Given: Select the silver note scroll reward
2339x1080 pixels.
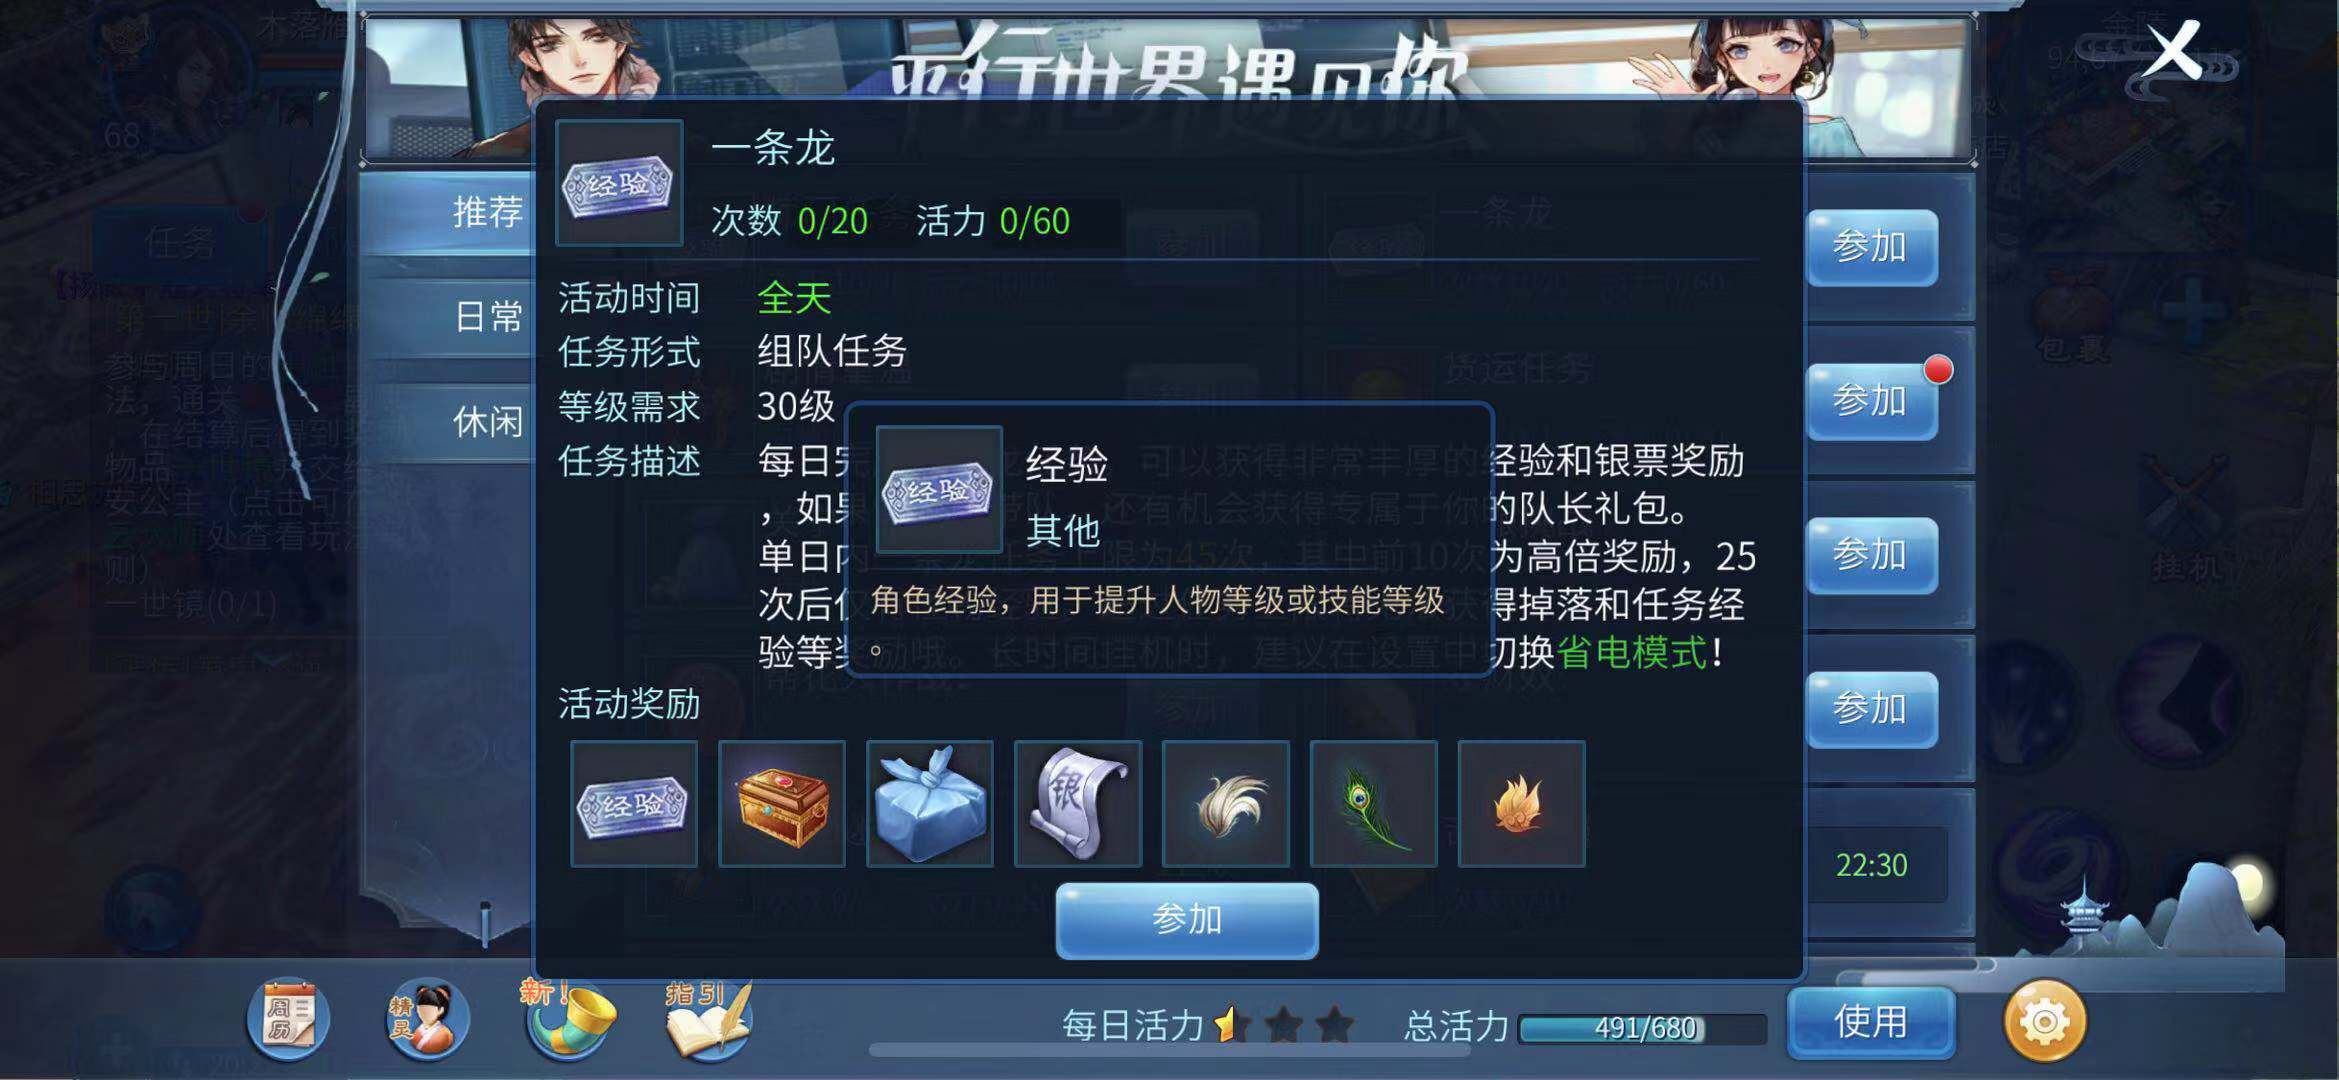Looking at the screenshot, I should point(1077,804).
